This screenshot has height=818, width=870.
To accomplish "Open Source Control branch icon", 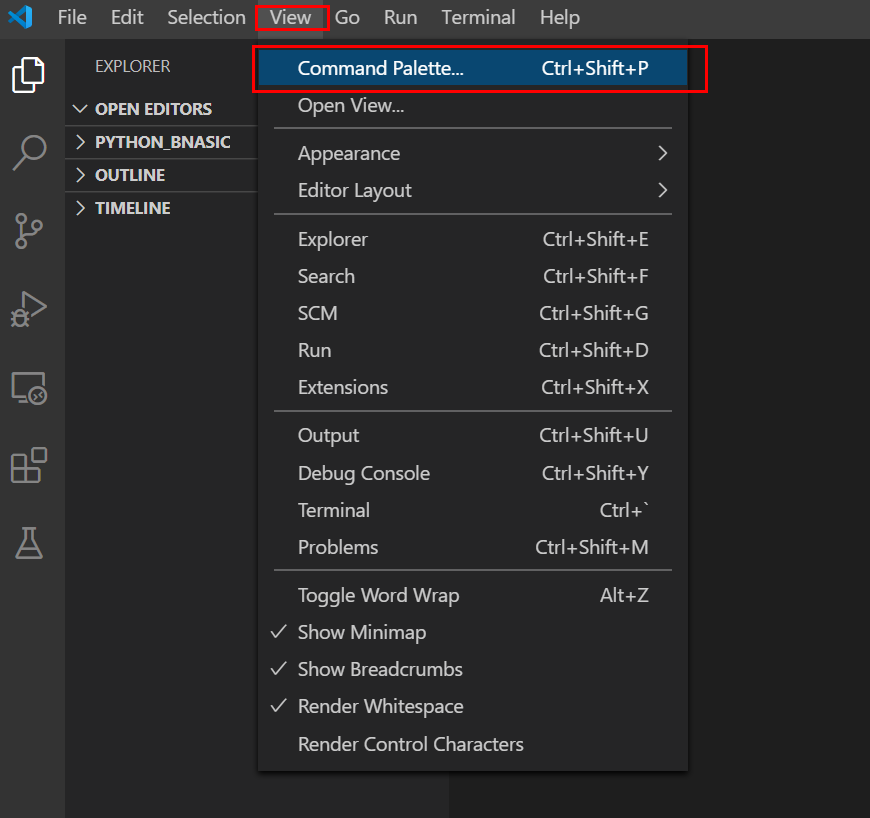I will point(29,230).
